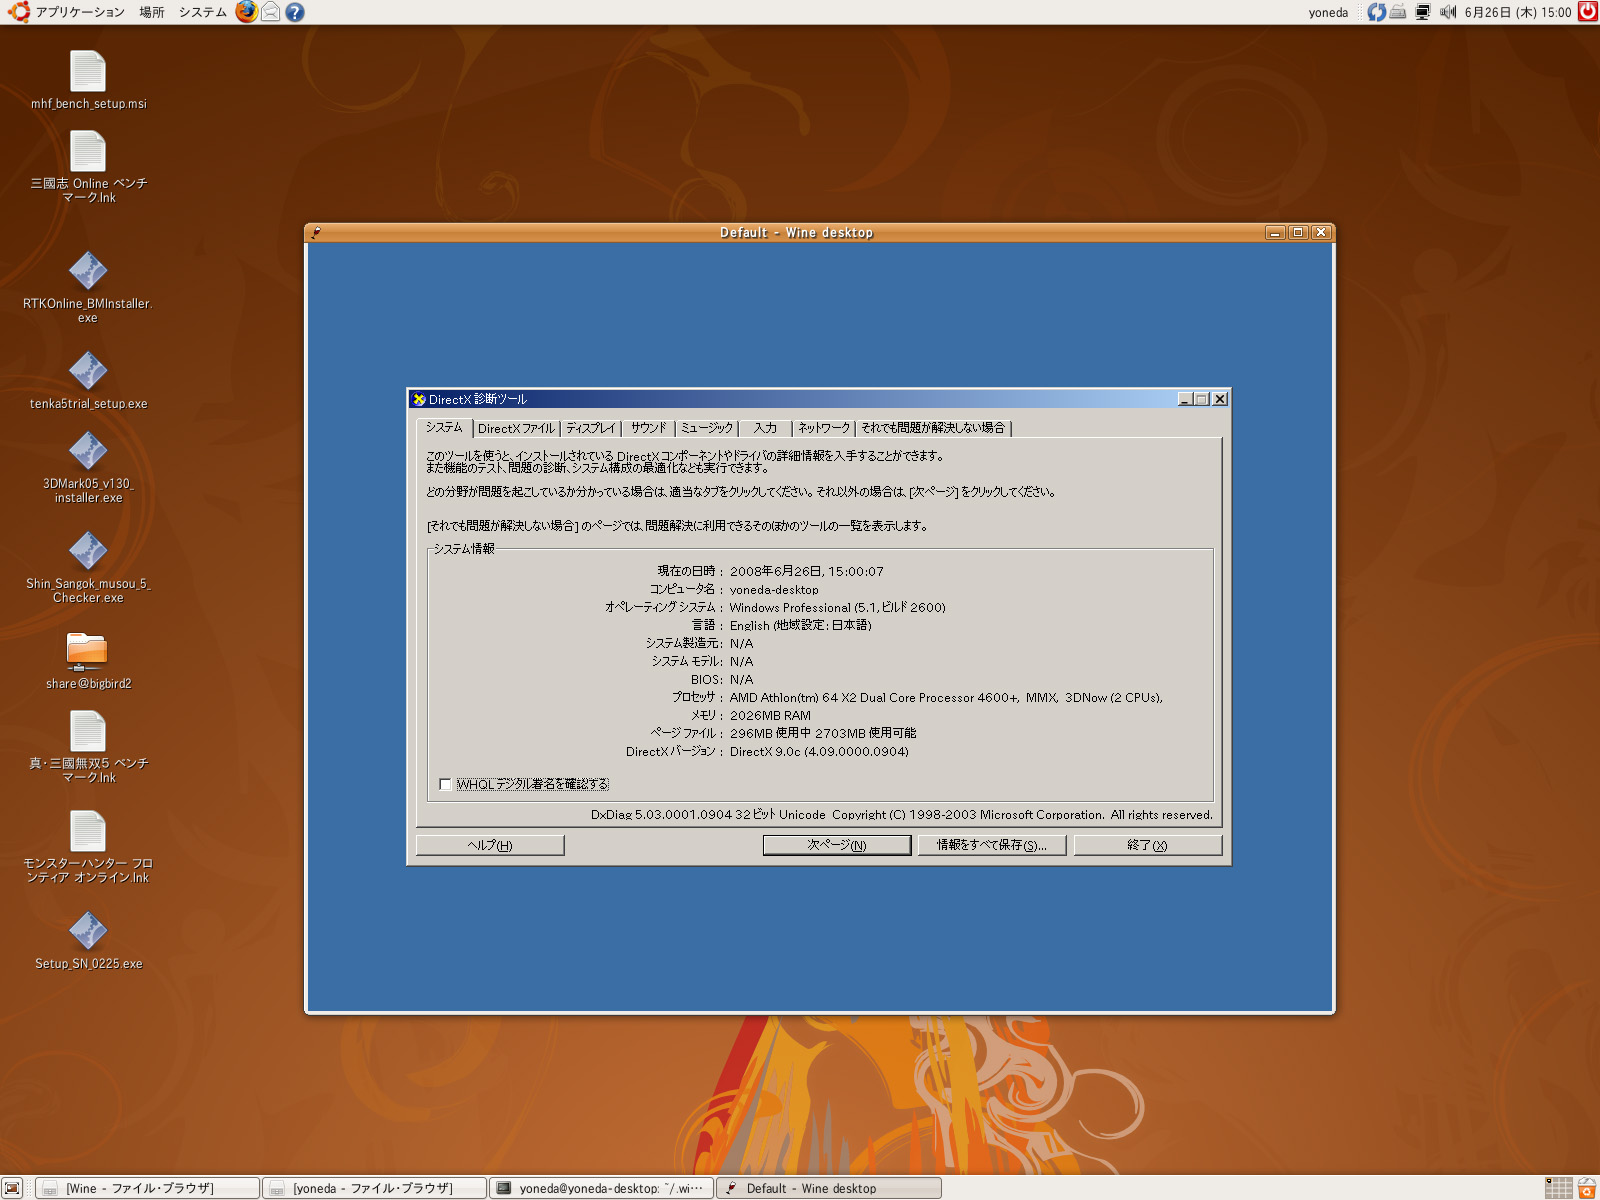Click the red power/quit button in top panel

[x=1588, y=12]
